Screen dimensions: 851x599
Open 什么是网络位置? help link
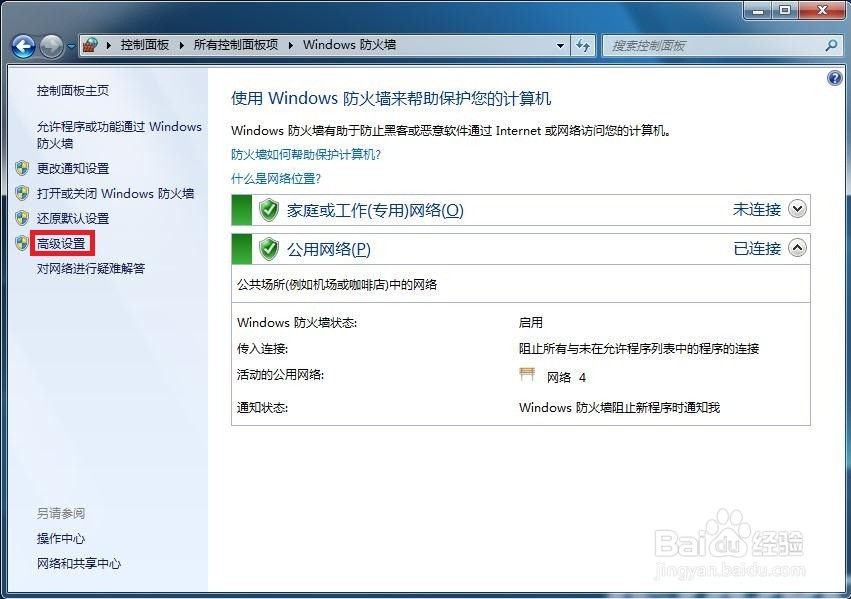pos(276,179)
